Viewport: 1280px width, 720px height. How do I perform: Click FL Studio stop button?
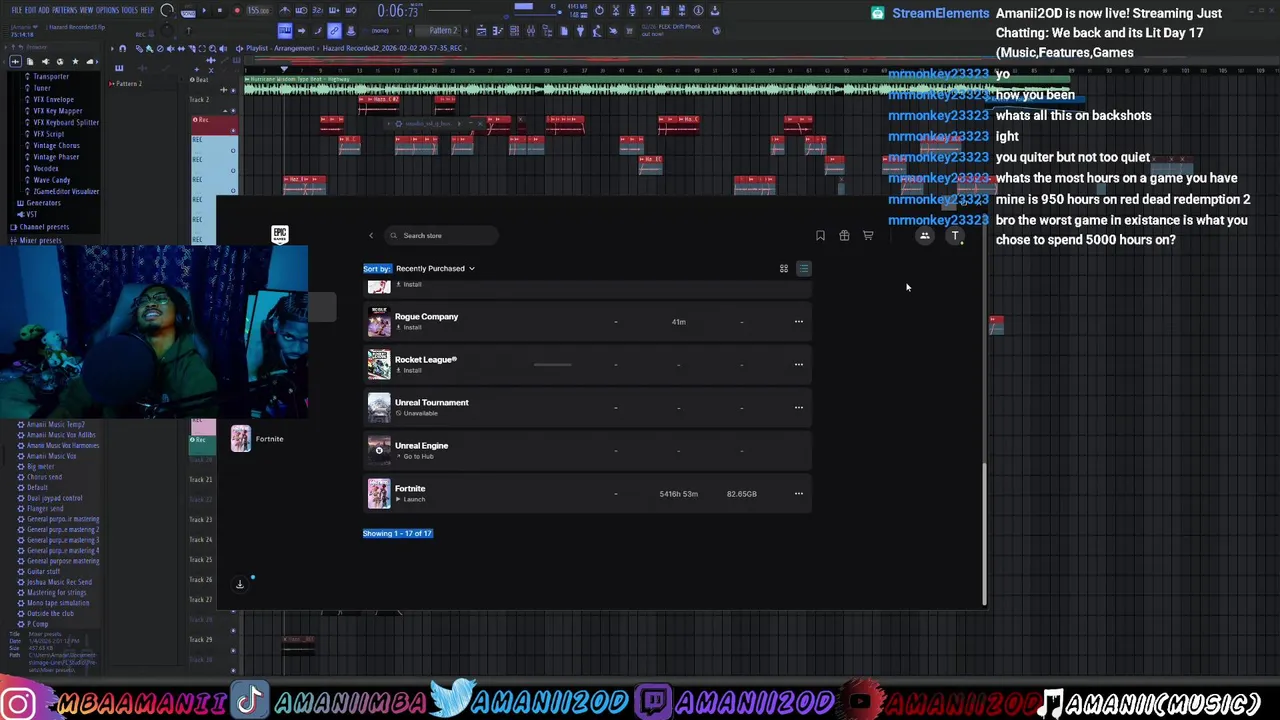pyautogui.click(x=219, y=11)
